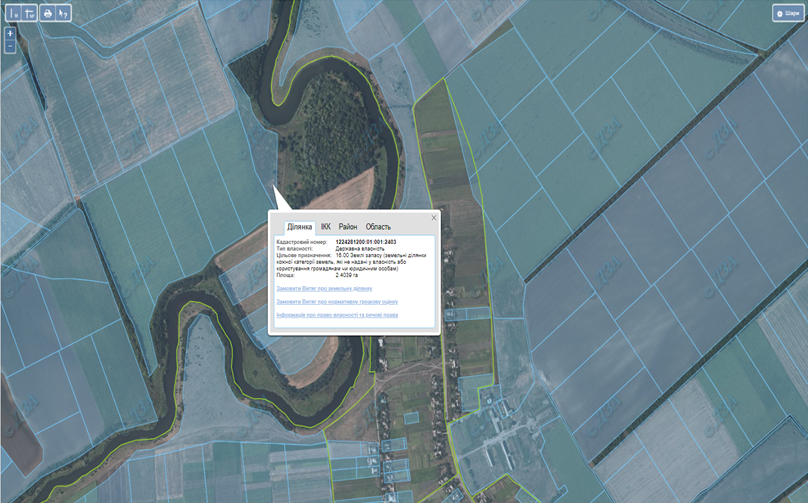Click the gear icon in Шари button
This screenshot has height=504, width=808.
(x=779, y=13)
